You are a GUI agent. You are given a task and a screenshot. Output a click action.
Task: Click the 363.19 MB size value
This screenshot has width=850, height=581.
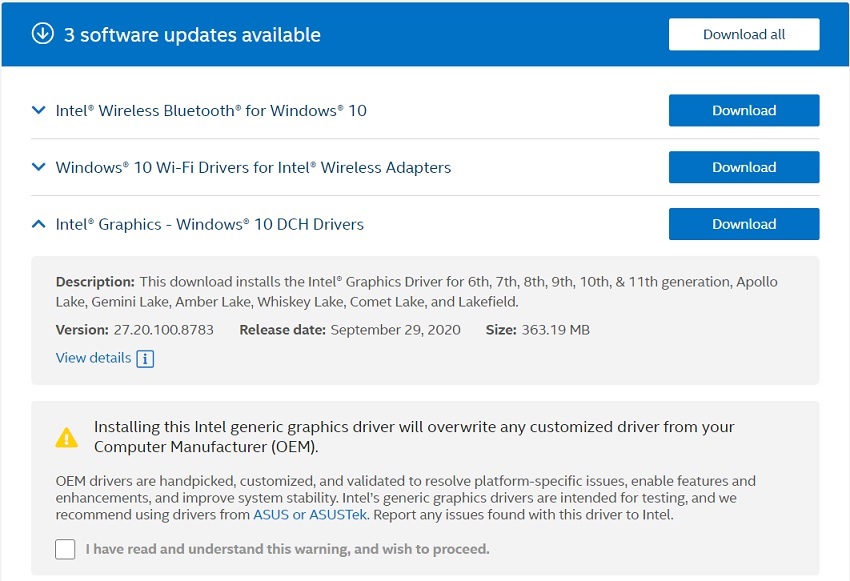555,330
